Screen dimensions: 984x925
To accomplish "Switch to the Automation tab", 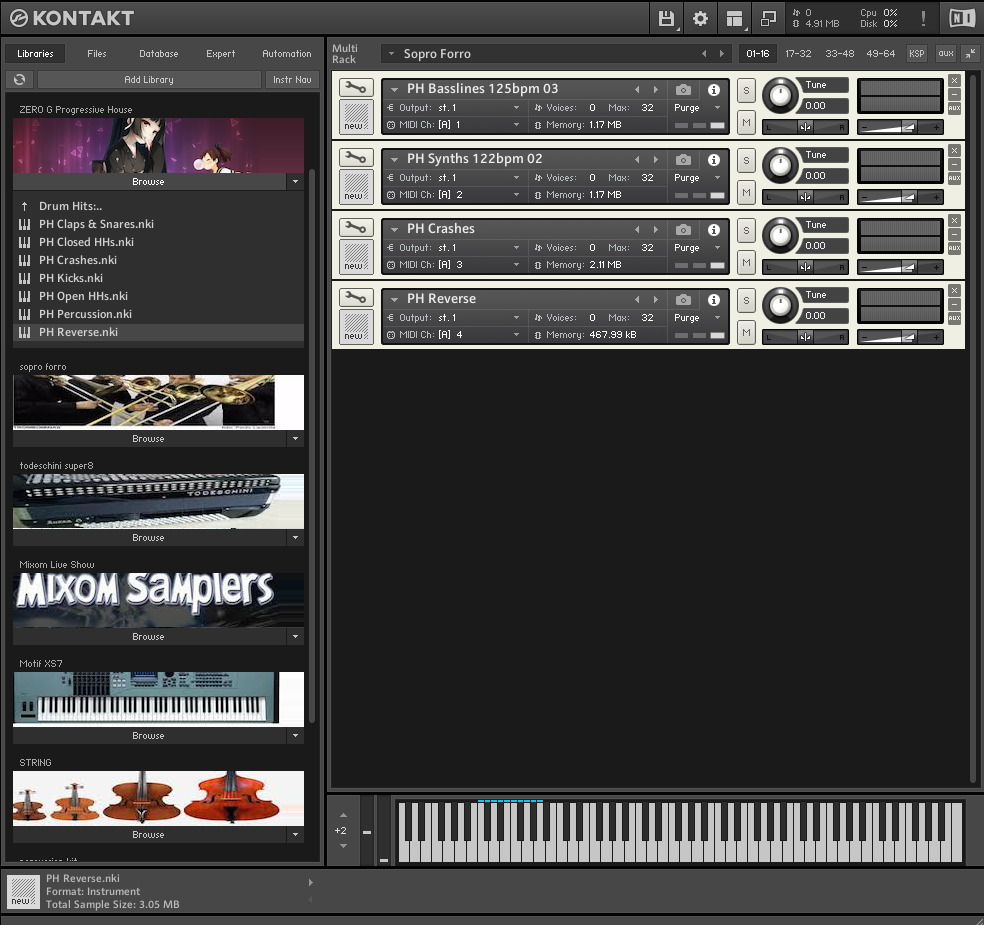I will tap(287, 54).
